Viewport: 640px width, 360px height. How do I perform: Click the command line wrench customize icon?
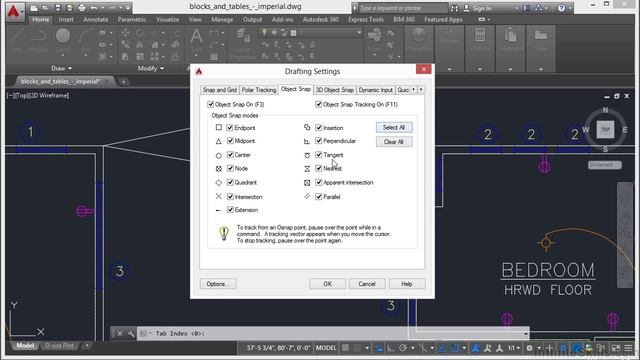[x=131, y=333]
